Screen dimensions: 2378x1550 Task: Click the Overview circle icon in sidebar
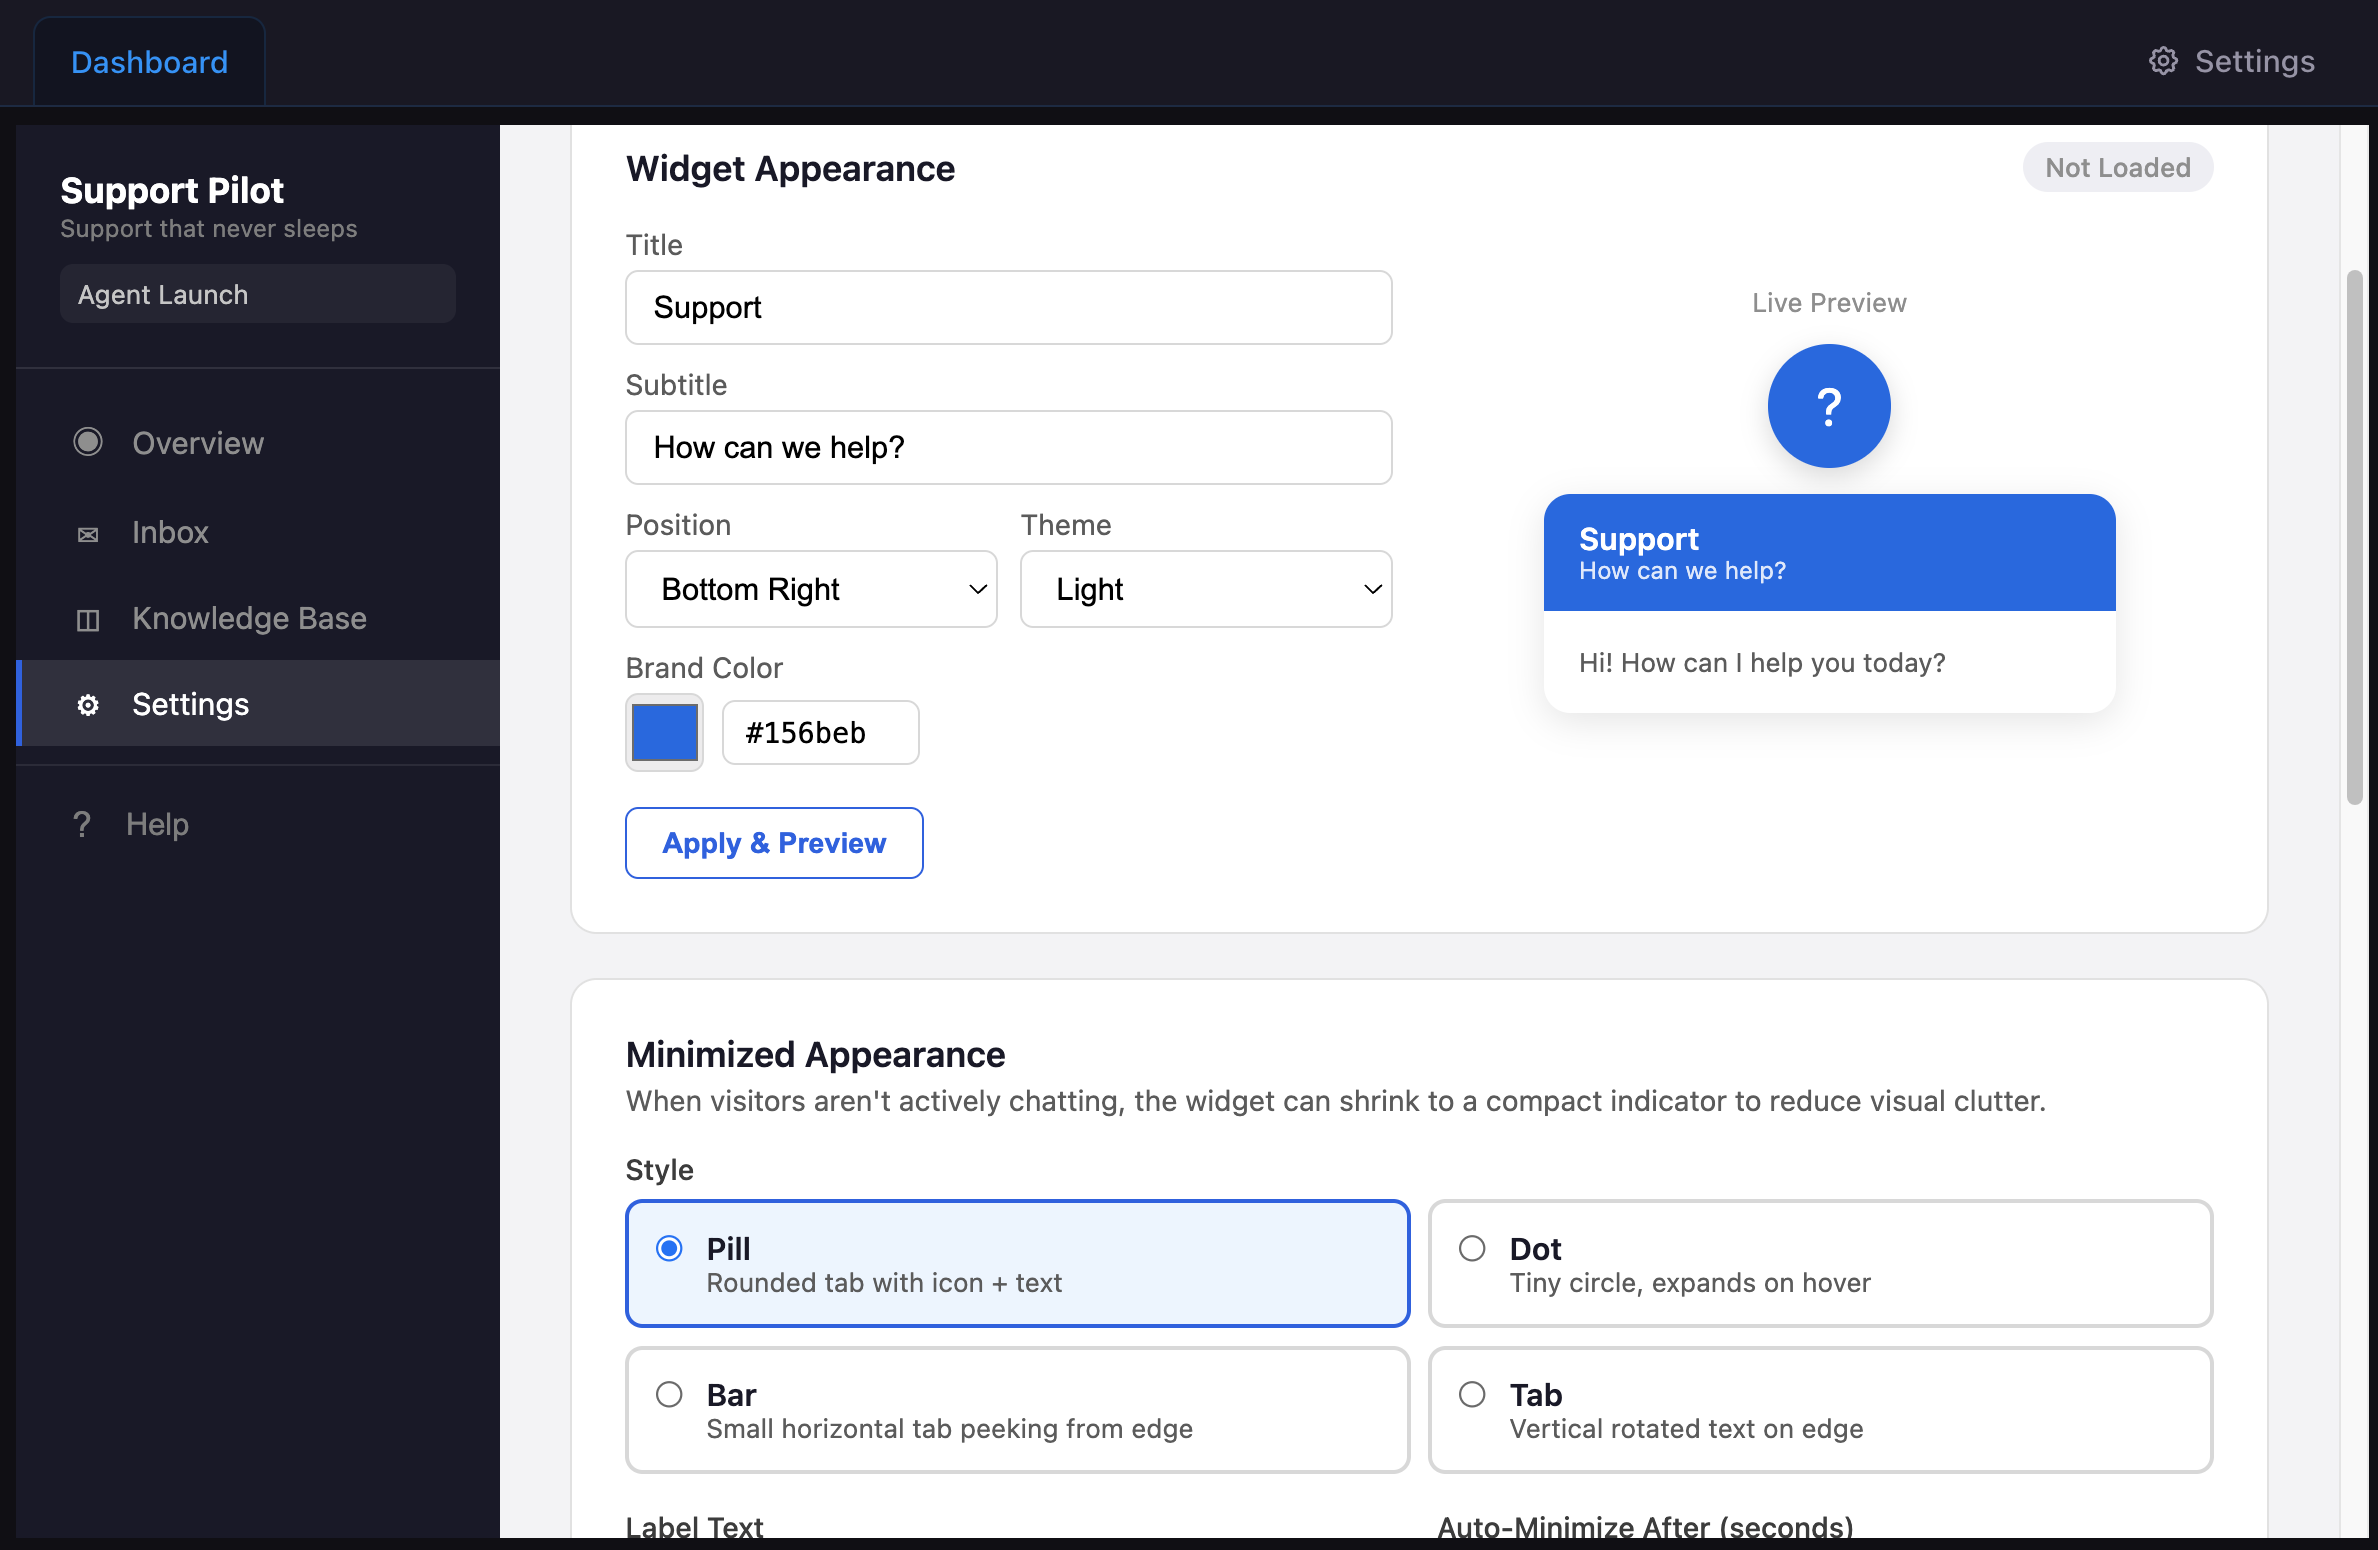pos(88,442)
